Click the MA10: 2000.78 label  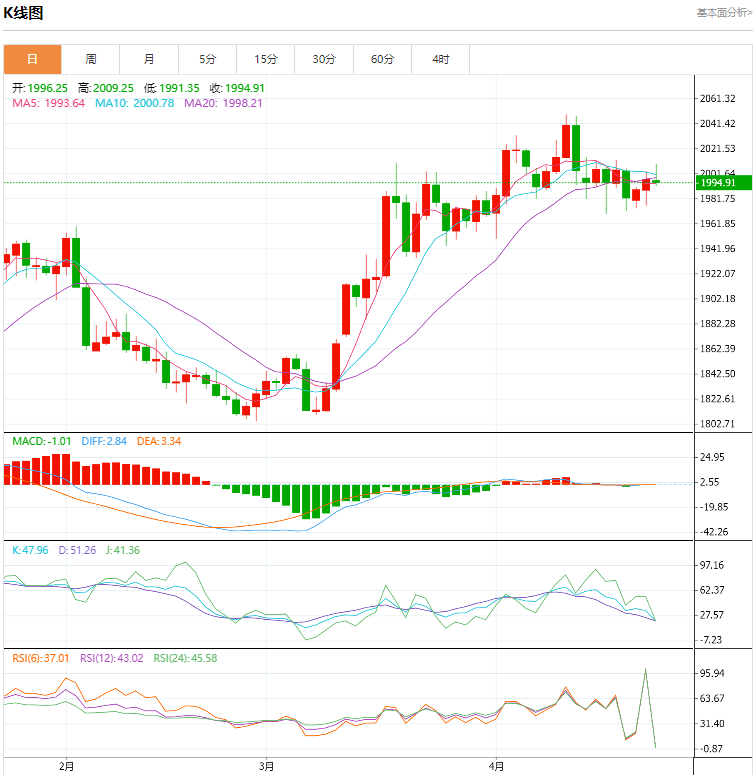[x=134, y=103]
